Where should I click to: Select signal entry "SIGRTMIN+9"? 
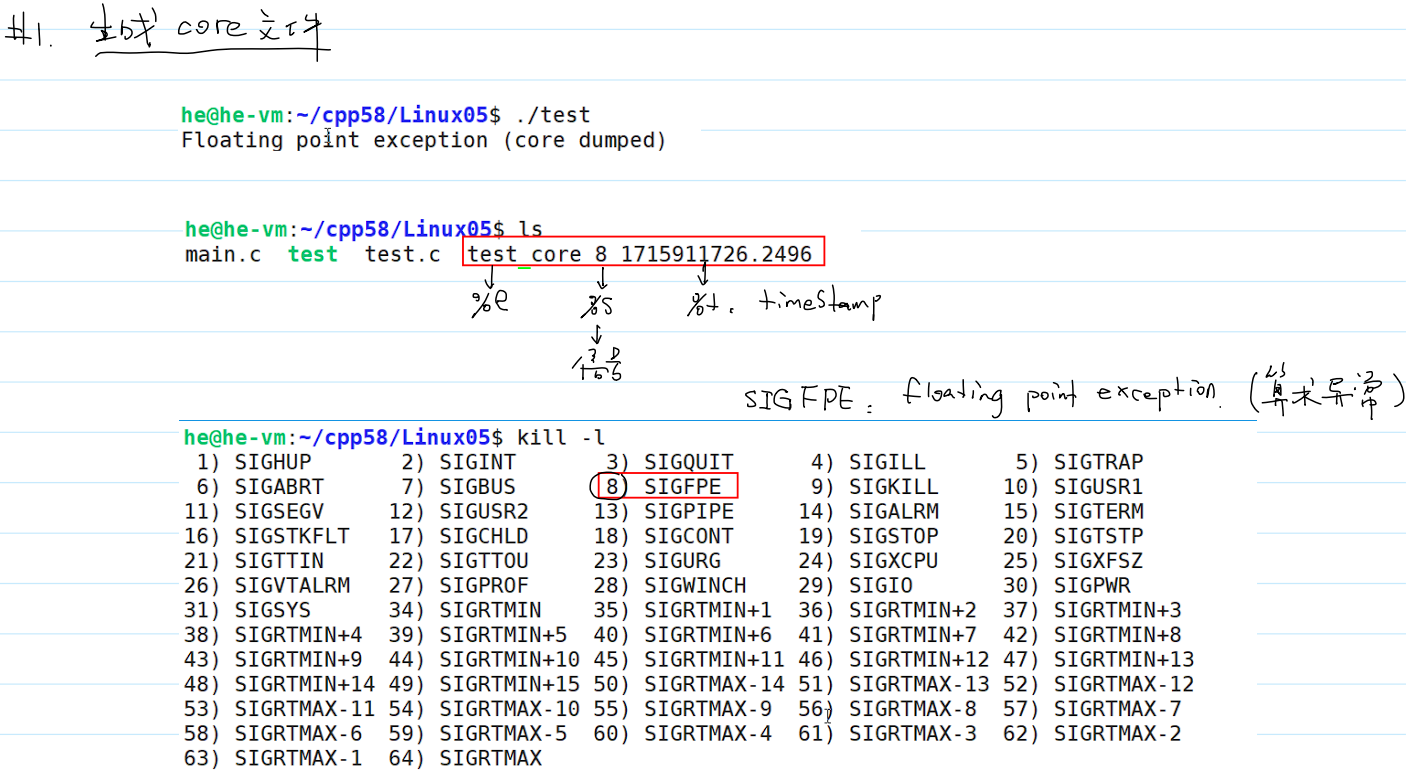pyautogui.click(x=299, y=659)
